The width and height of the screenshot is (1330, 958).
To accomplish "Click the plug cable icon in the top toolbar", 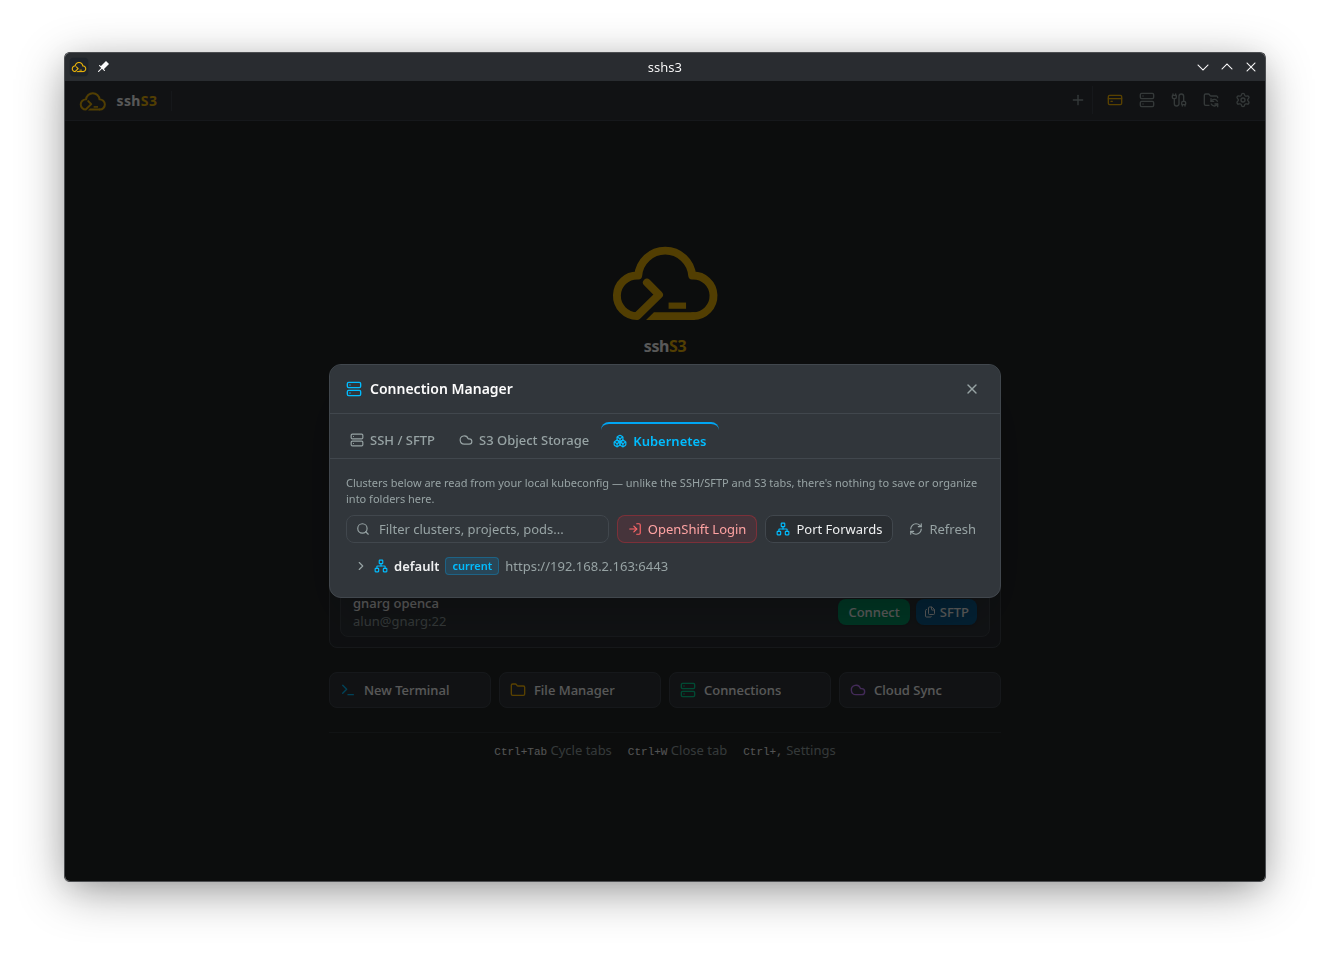I will click(1179, 100).
